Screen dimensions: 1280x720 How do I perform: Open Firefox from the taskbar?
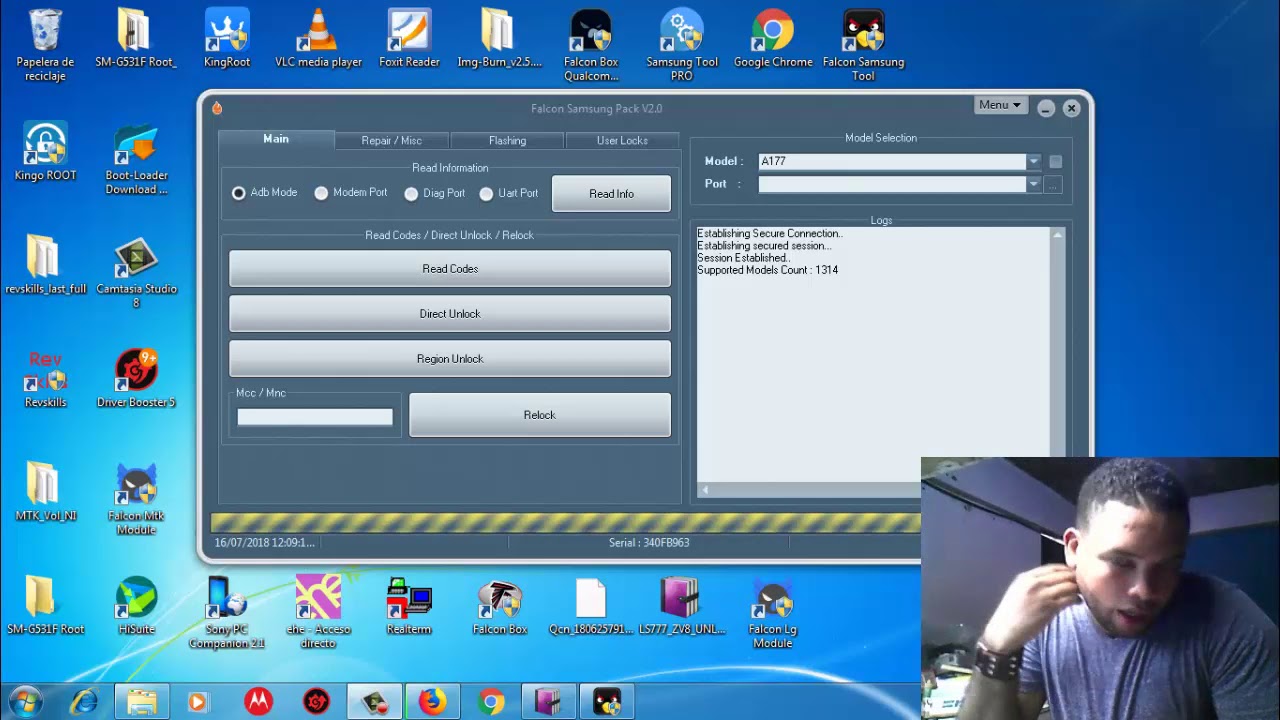click(432, 702)
